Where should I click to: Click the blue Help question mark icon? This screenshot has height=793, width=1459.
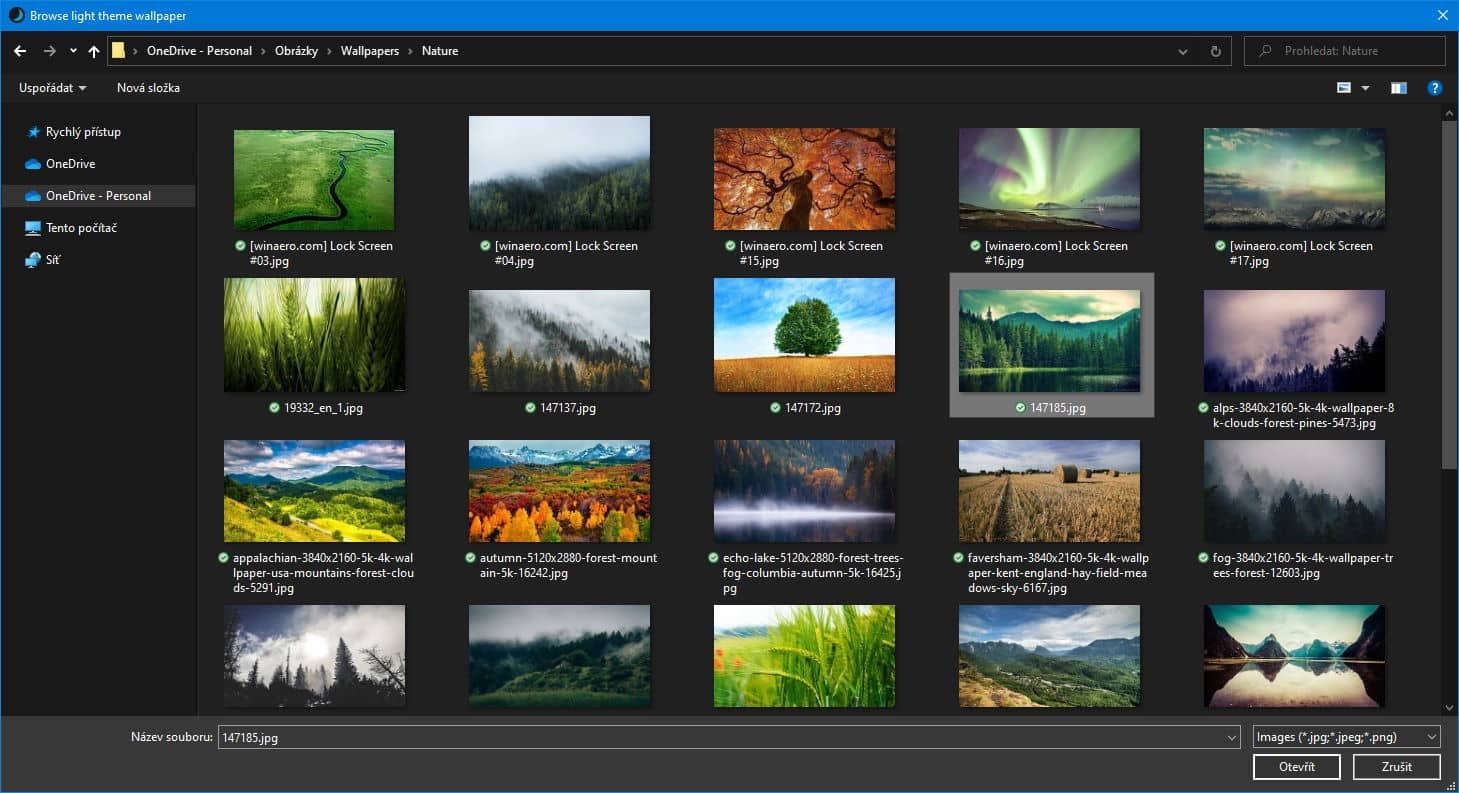pos(1435,88)
